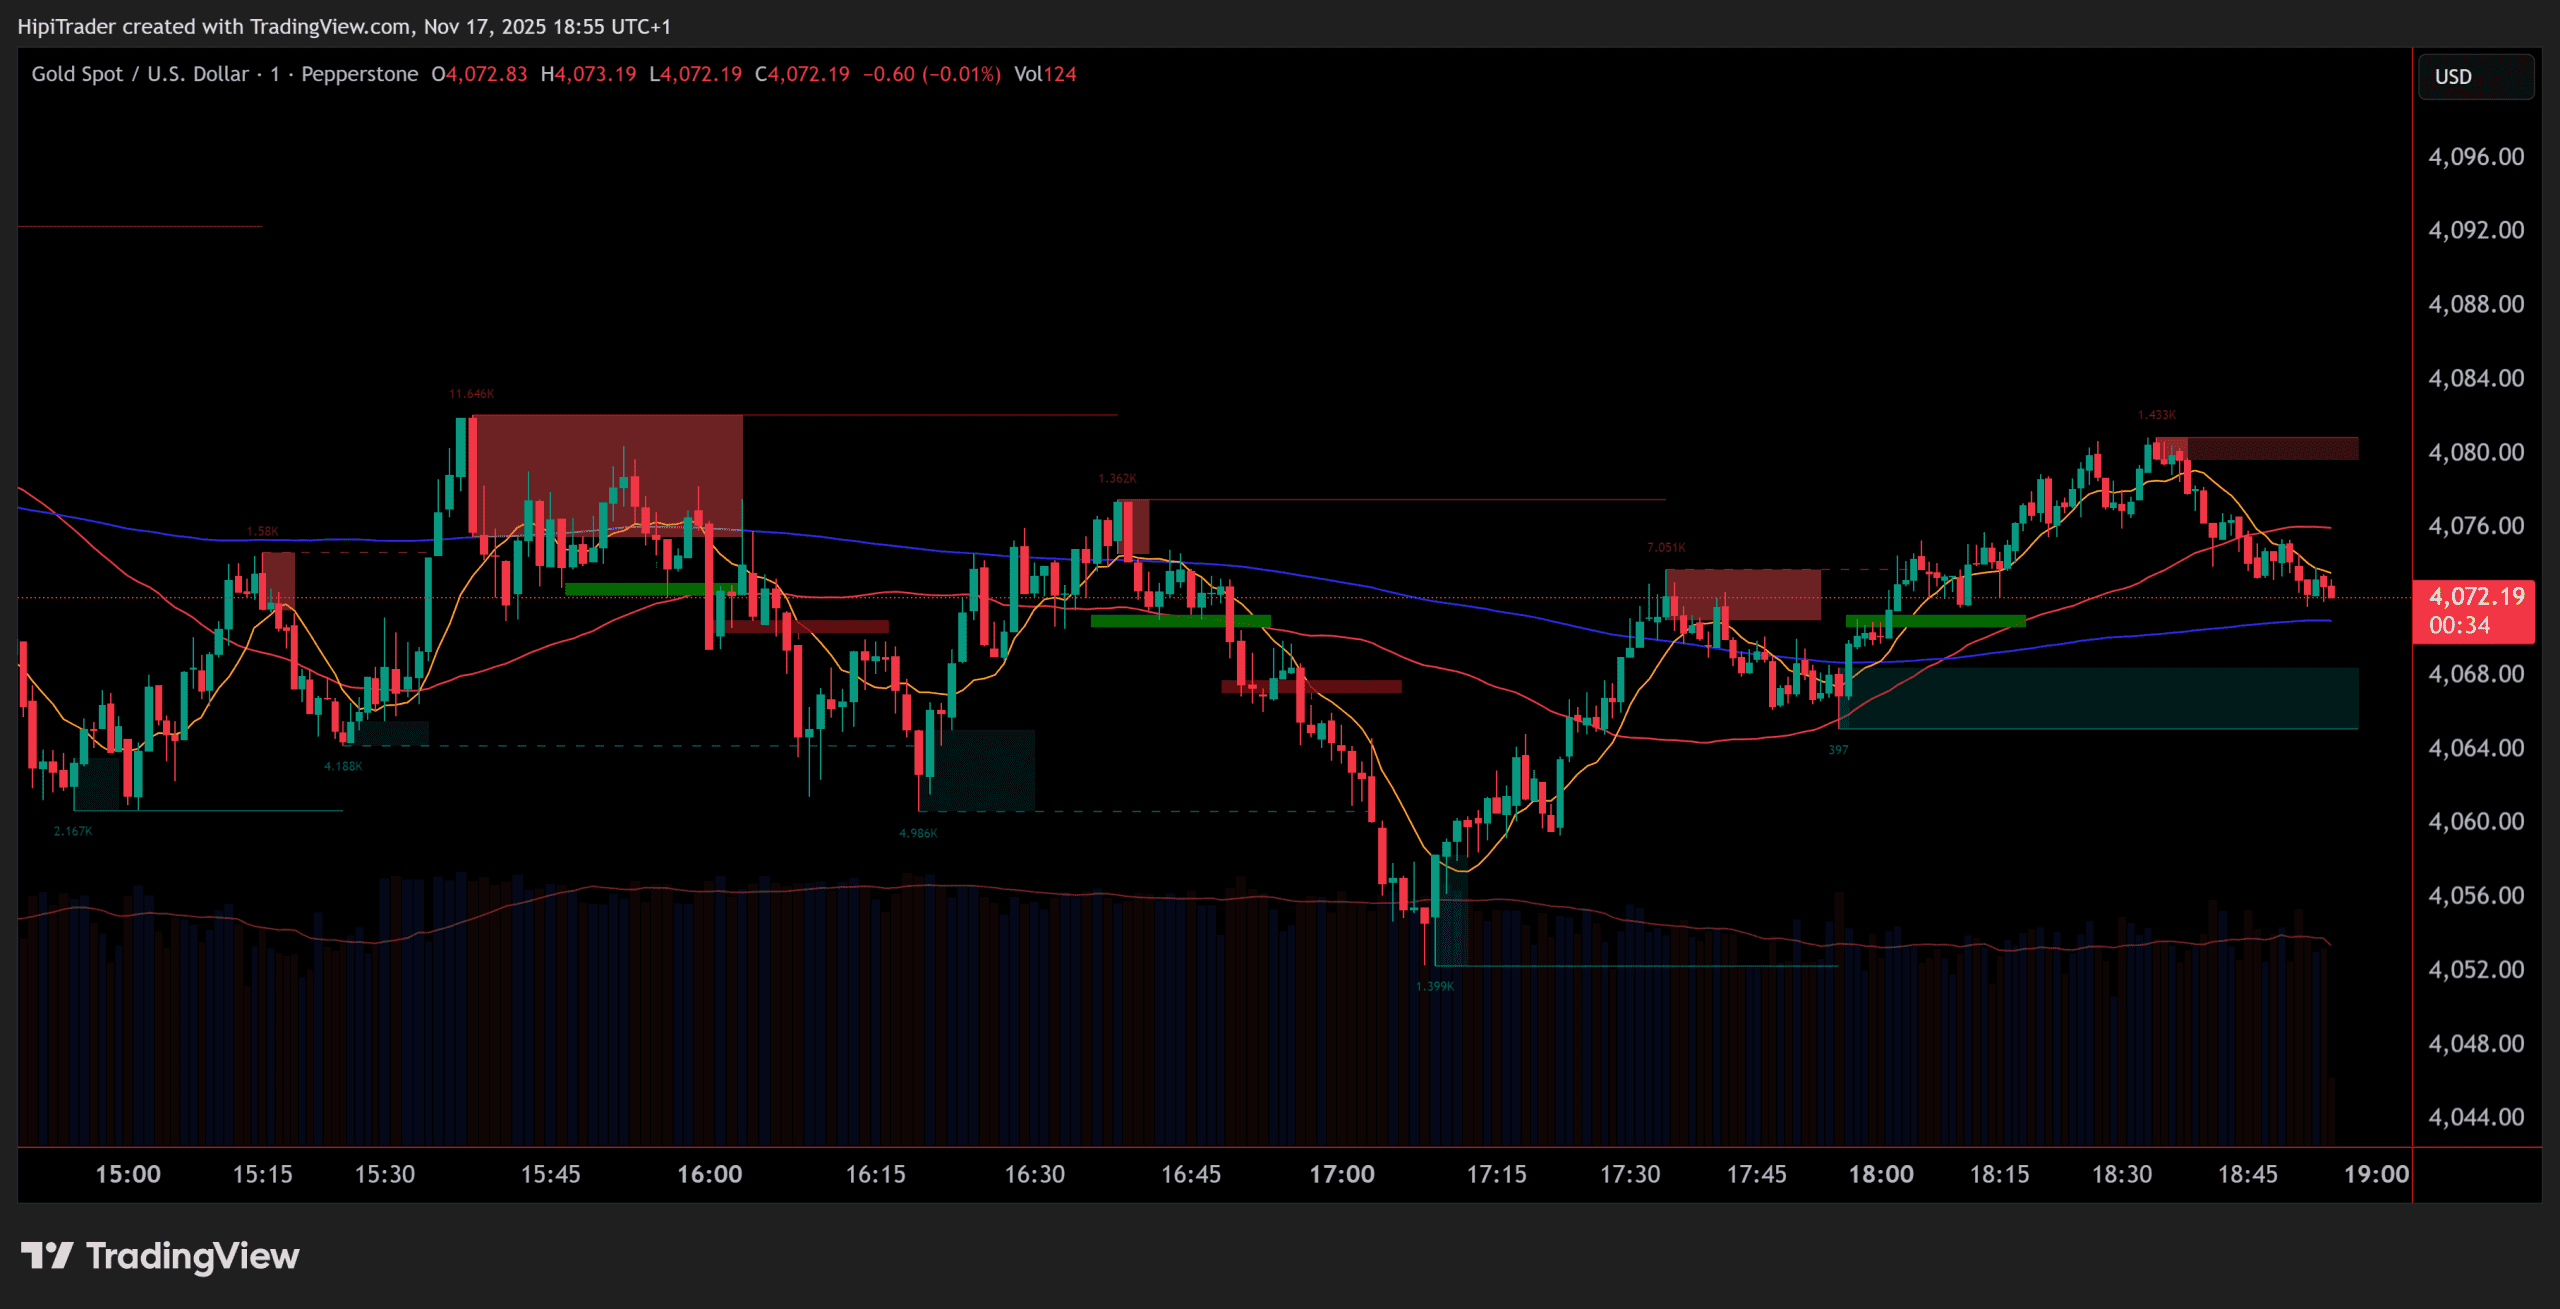Click the 4.986K teal zone label
Image resolution: width=2560 pixels, height=1309 pixels.
pos(918,833)
